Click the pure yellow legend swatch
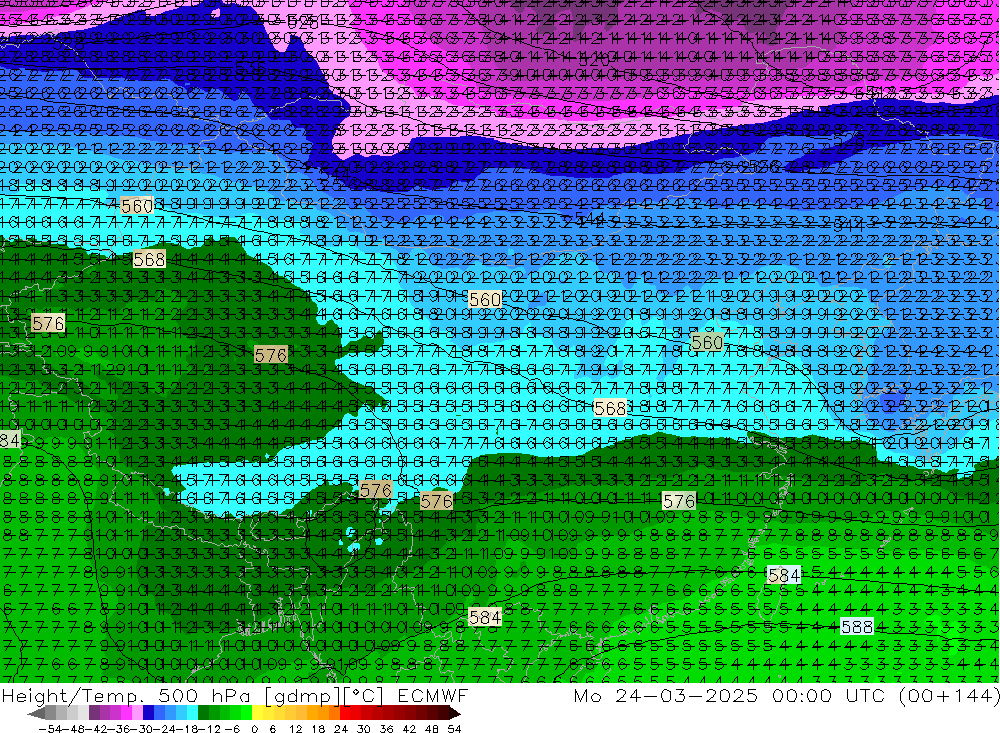This screenshot has height=733, width=1000. tap(257, 712)
